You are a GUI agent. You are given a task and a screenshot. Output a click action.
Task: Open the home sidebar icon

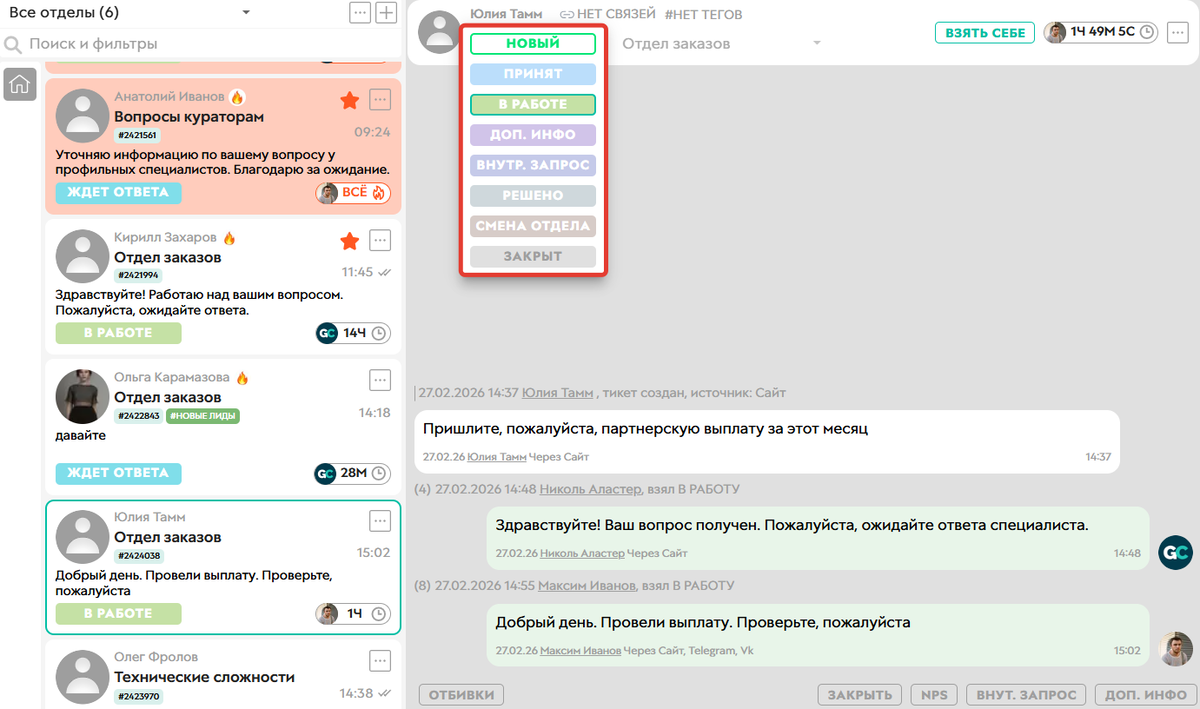click(x=19, y=86)
